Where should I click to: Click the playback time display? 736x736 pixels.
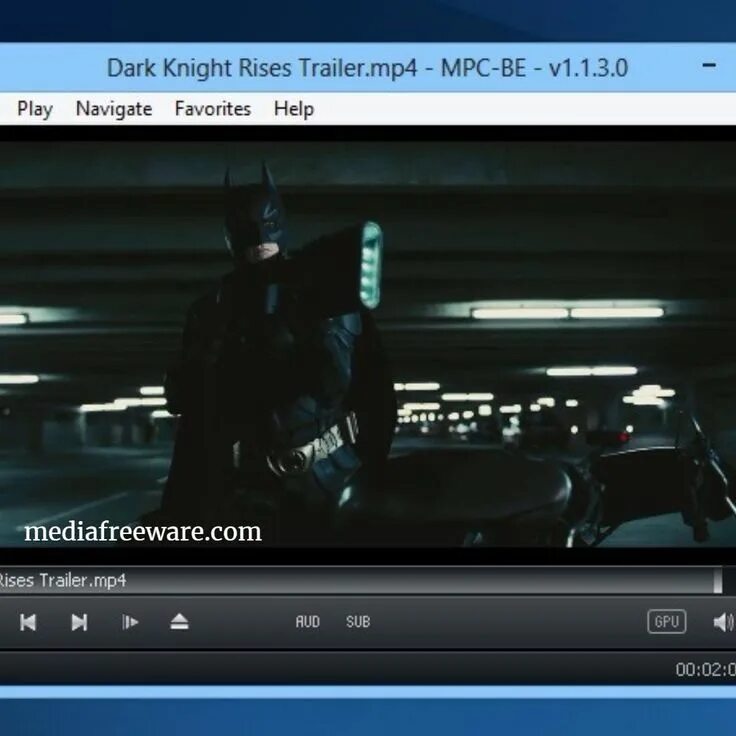click(705, 669)
